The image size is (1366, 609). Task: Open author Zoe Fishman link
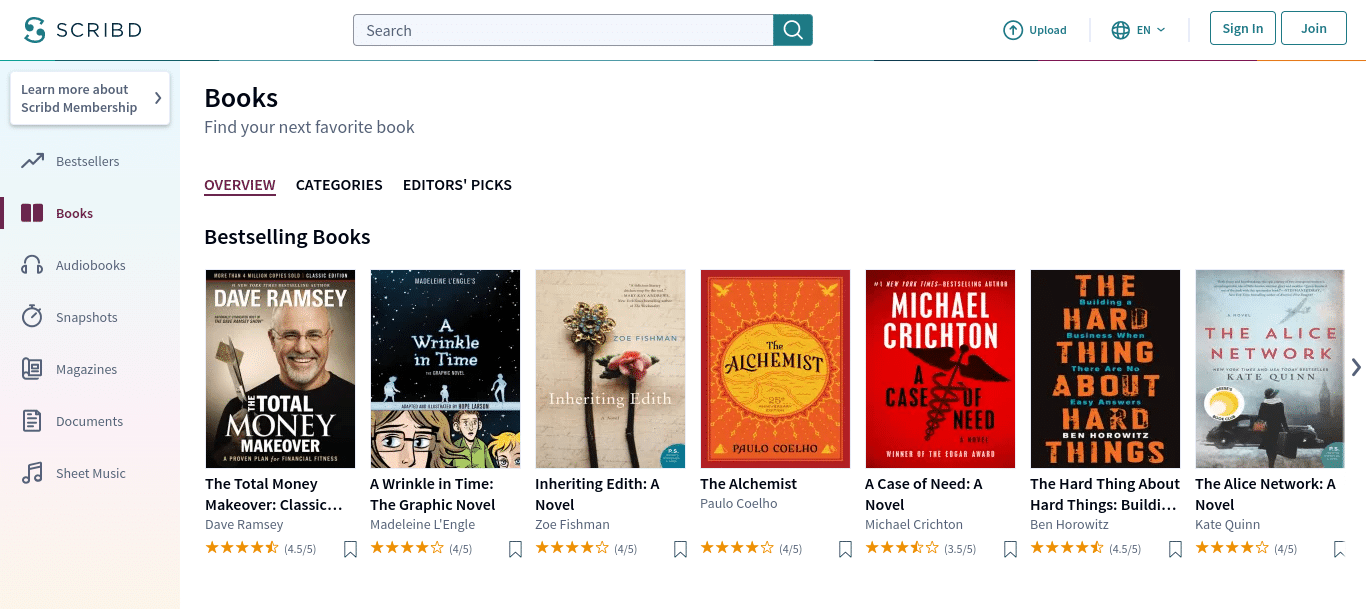572,524
